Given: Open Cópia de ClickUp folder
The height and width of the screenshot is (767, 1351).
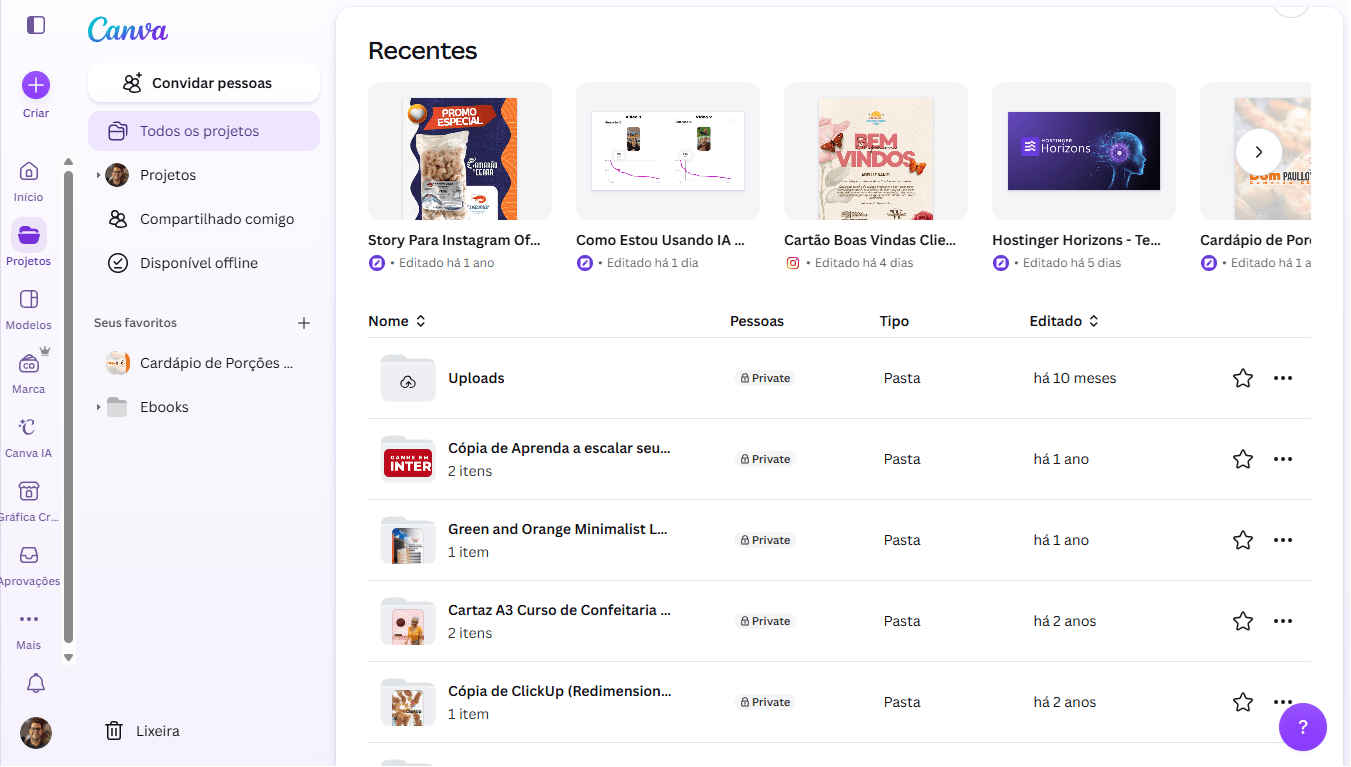Looking at the screenshot, I should click(x=560, y=691).
